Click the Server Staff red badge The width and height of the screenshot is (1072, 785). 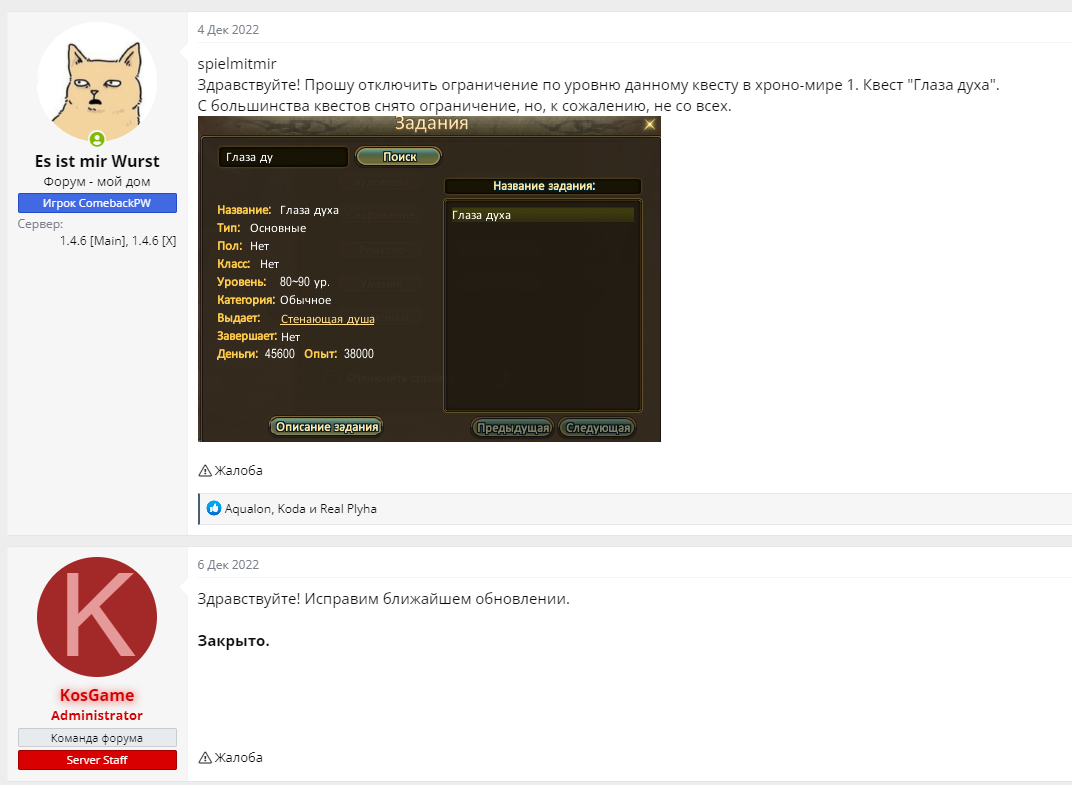pos(97,760)
